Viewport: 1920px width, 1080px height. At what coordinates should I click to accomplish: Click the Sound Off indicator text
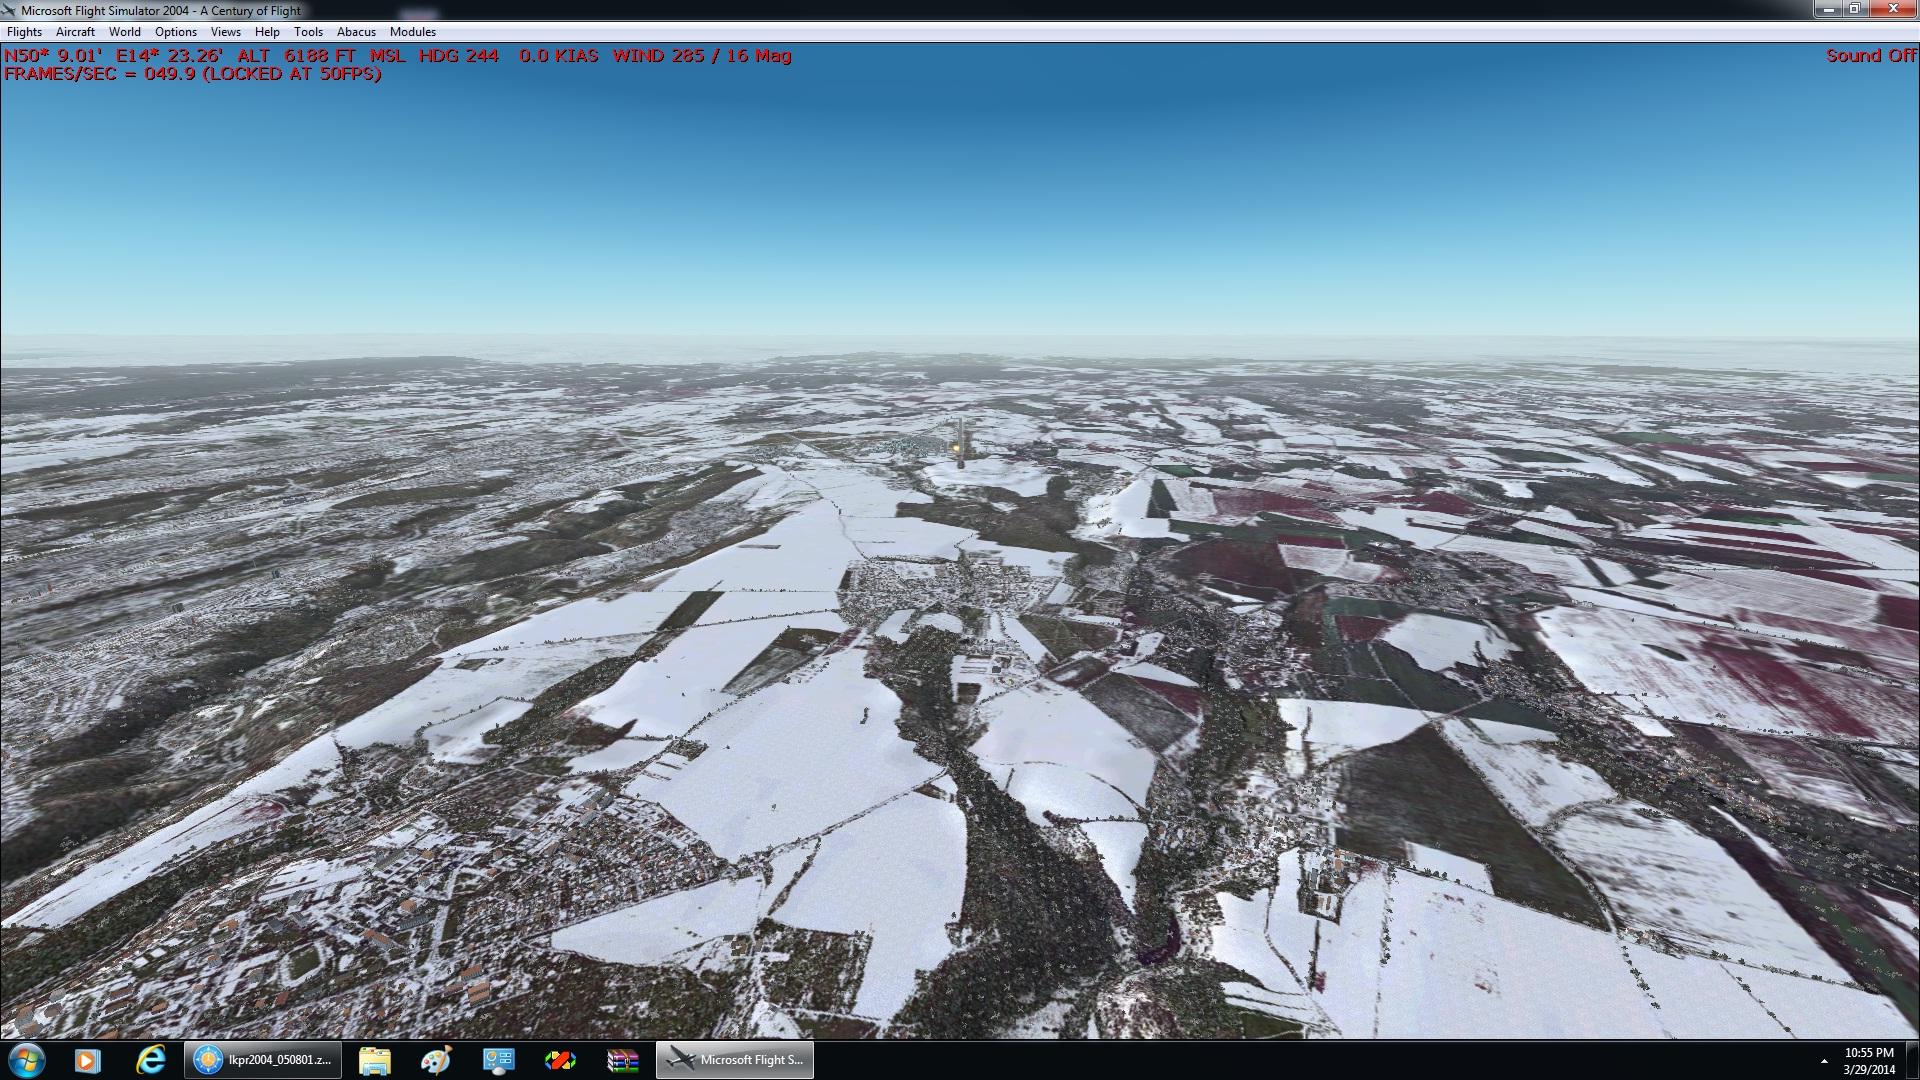coord(1871,56)
